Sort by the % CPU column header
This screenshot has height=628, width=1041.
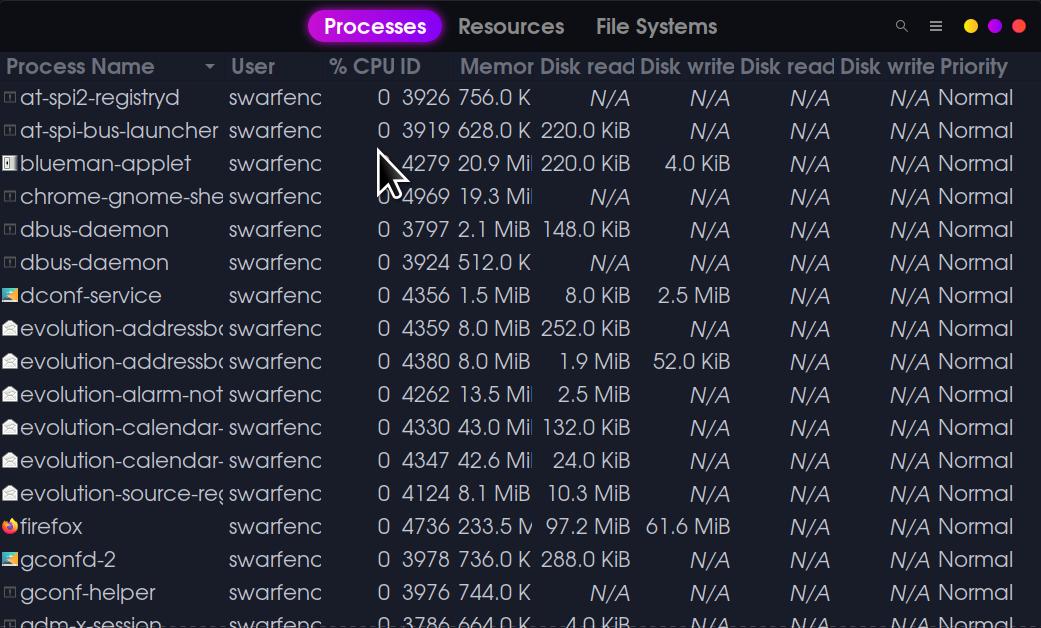pyautogui.click(x=361, y=67)
